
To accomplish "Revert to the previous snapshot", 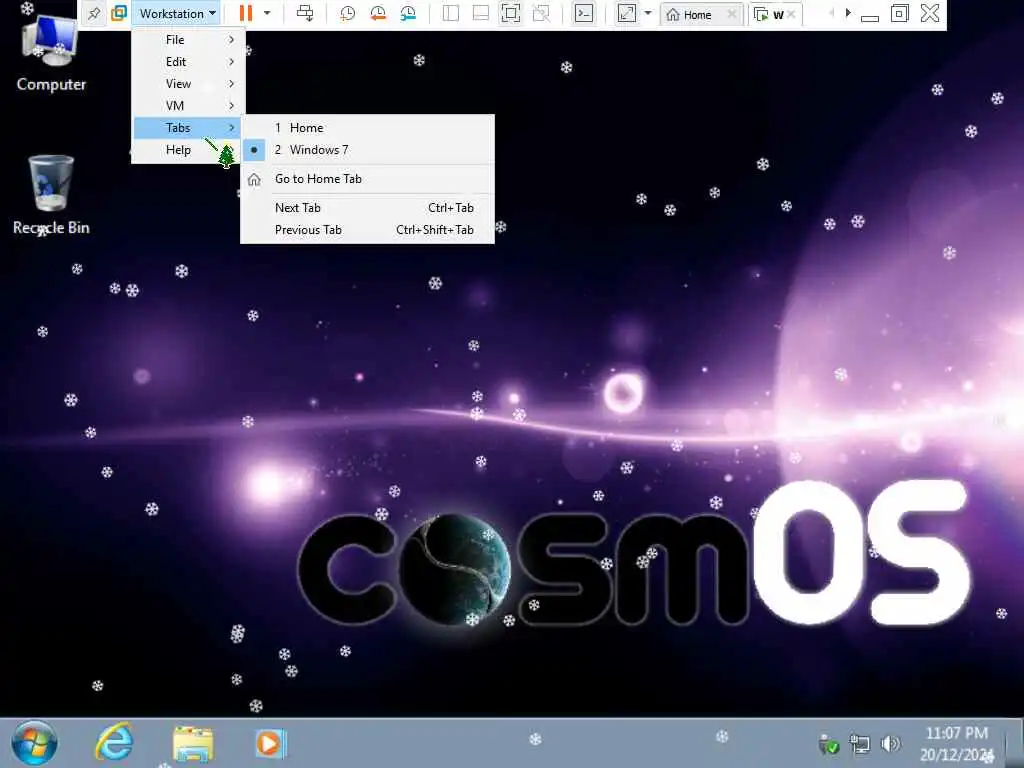I will tap(377, 13).
